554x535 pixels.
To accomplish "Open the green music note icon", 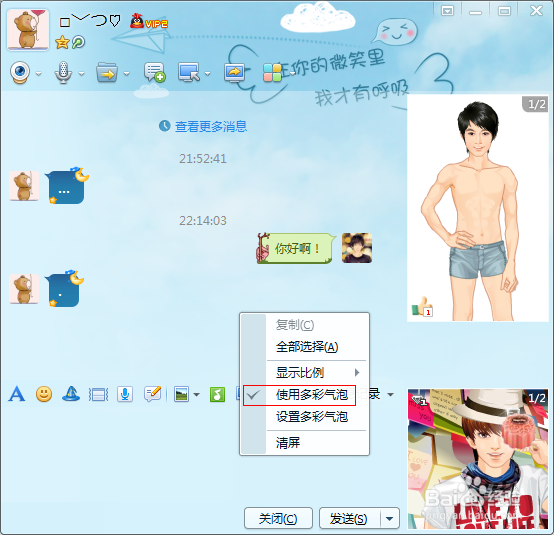I will pyautogui.click(x=217, y=394).
